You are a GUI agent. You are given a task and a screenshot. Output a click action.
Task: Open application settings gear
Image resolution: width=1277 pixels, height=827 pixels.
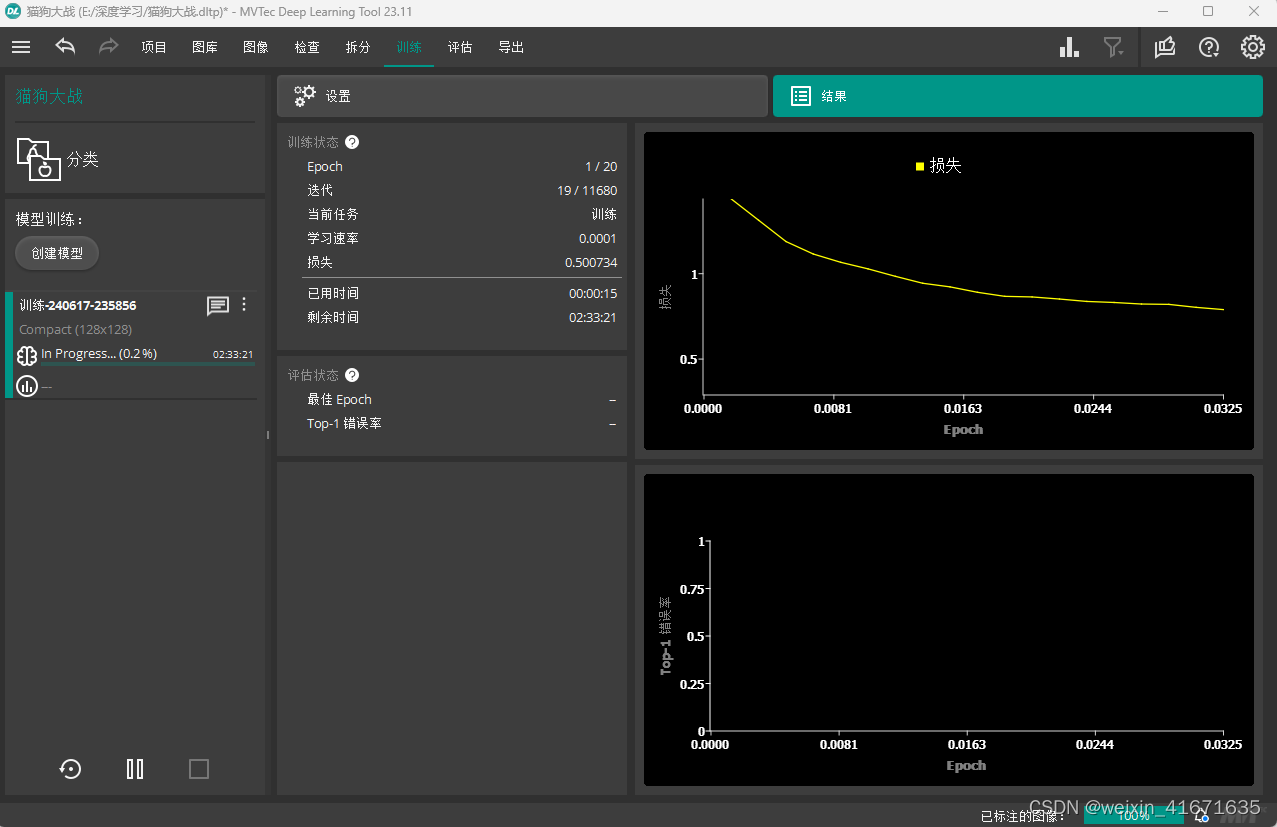point(1253,47)
